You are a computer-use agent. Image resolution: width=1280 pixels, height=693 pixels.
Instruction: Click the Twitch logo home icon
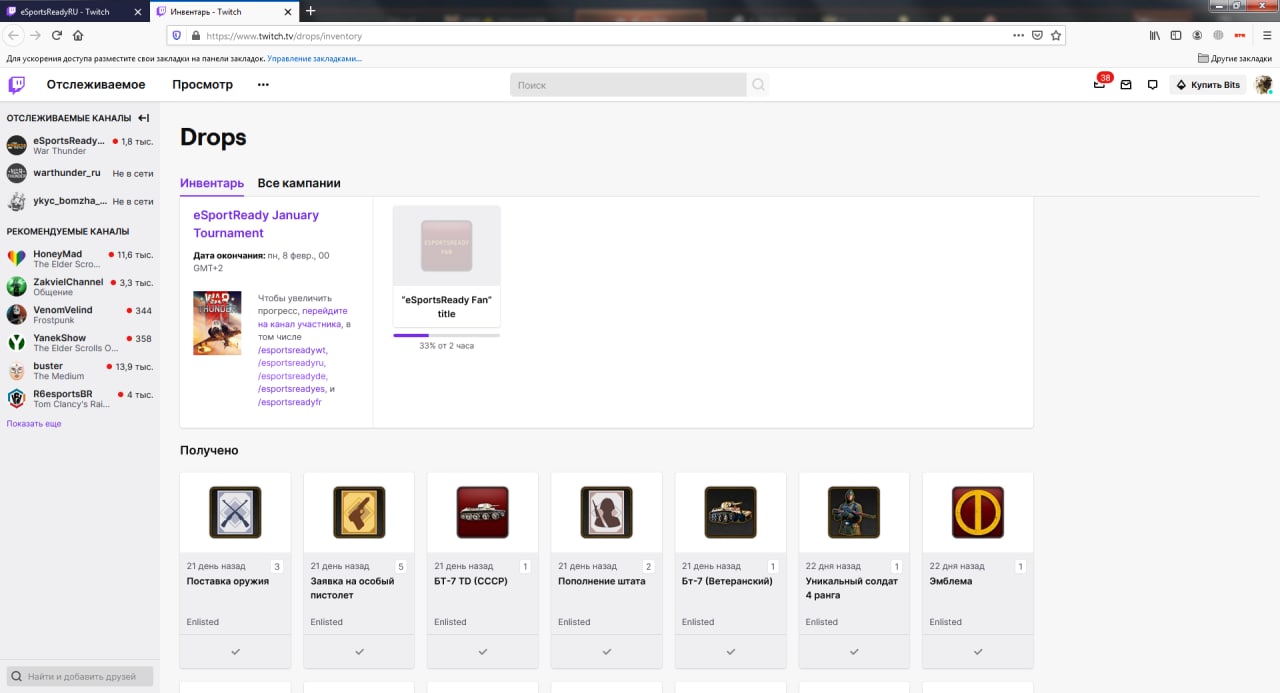[x=16, y=85]
